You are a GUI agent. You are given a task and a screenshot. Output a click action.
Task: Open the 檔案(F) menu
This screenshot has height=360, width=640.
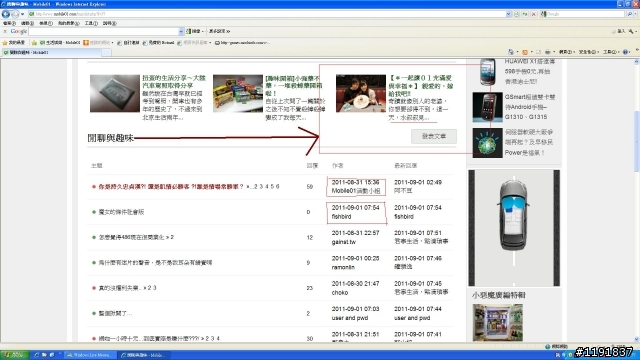pyautogui.click(x=9, y=23)
